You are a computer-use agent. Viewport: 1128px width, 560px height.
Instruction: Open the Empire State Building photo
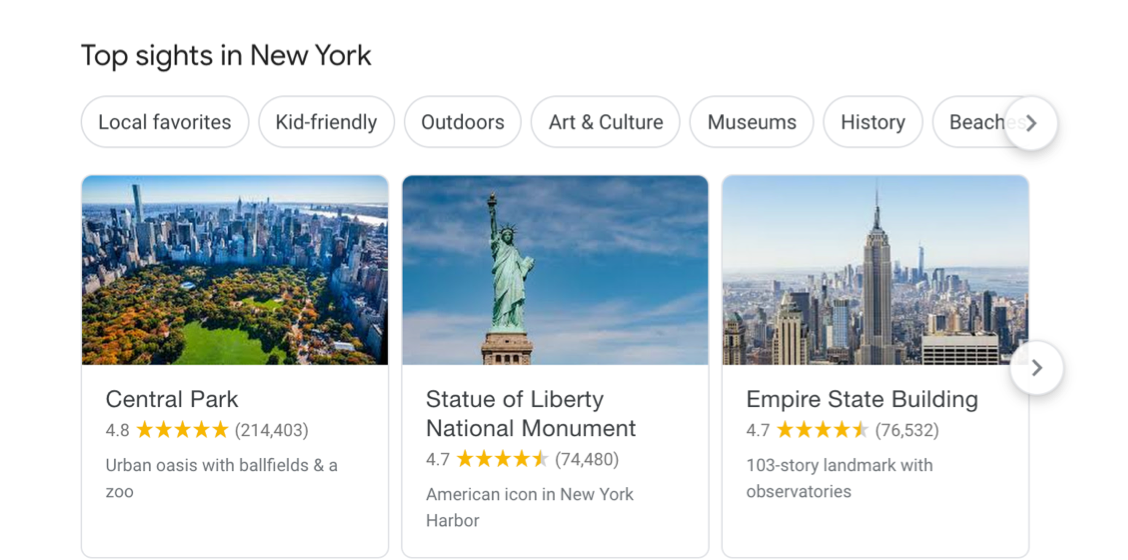875,270
